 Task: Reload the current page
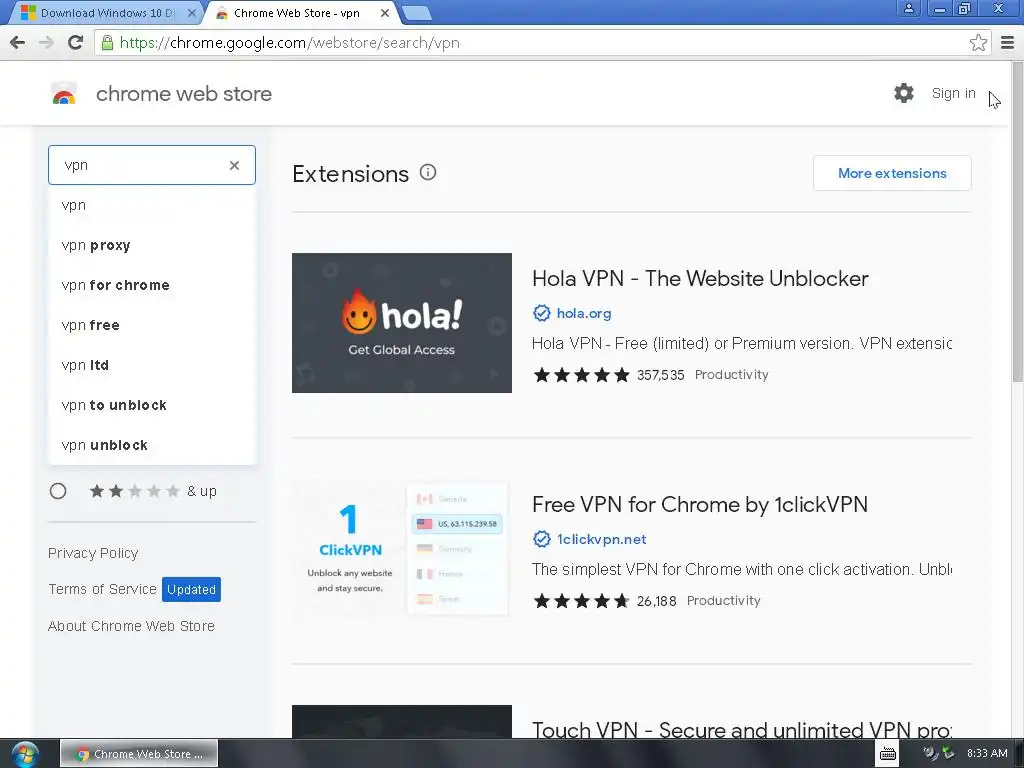click(x=76, y=42)
